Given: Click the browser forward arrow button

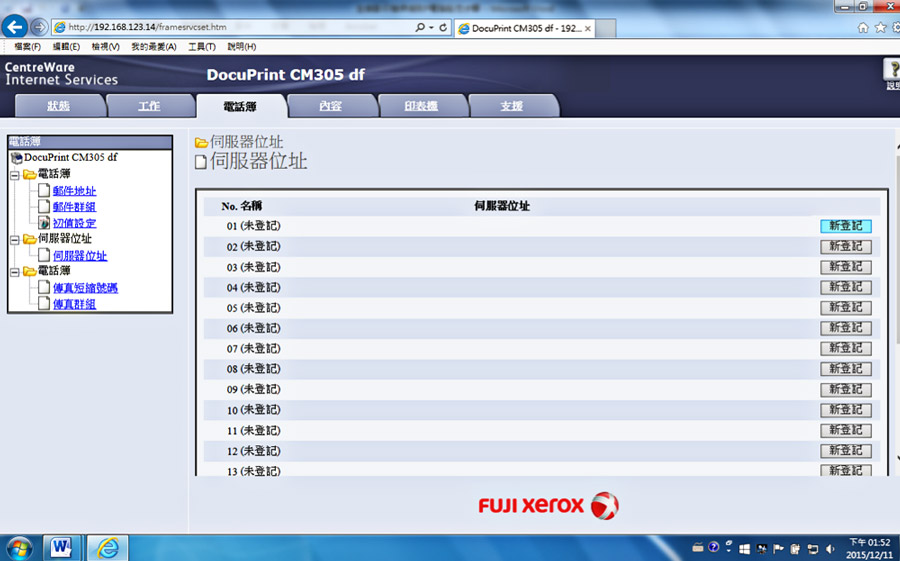Looking at the screenshot, I should 39,27.
